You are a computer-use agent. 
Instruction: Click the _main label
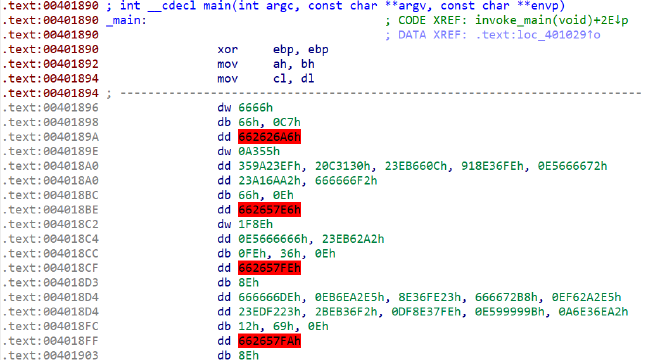click(126, 20)
